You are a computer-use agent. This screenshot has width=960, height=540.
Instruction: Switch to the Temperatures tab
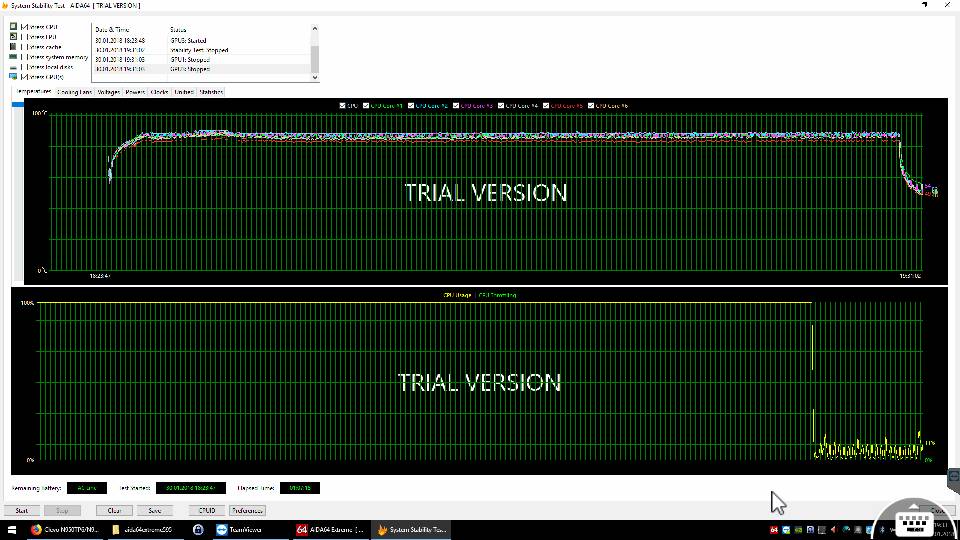coord(33,91)
